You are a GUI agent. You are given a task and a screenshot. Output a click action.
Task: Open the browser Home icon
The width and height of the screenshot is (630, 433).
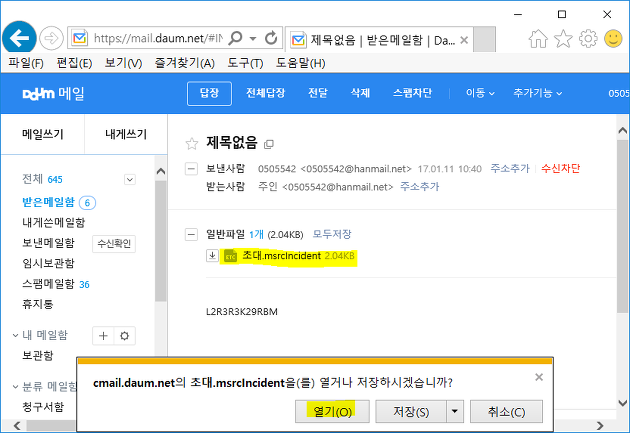coord(538,39)
